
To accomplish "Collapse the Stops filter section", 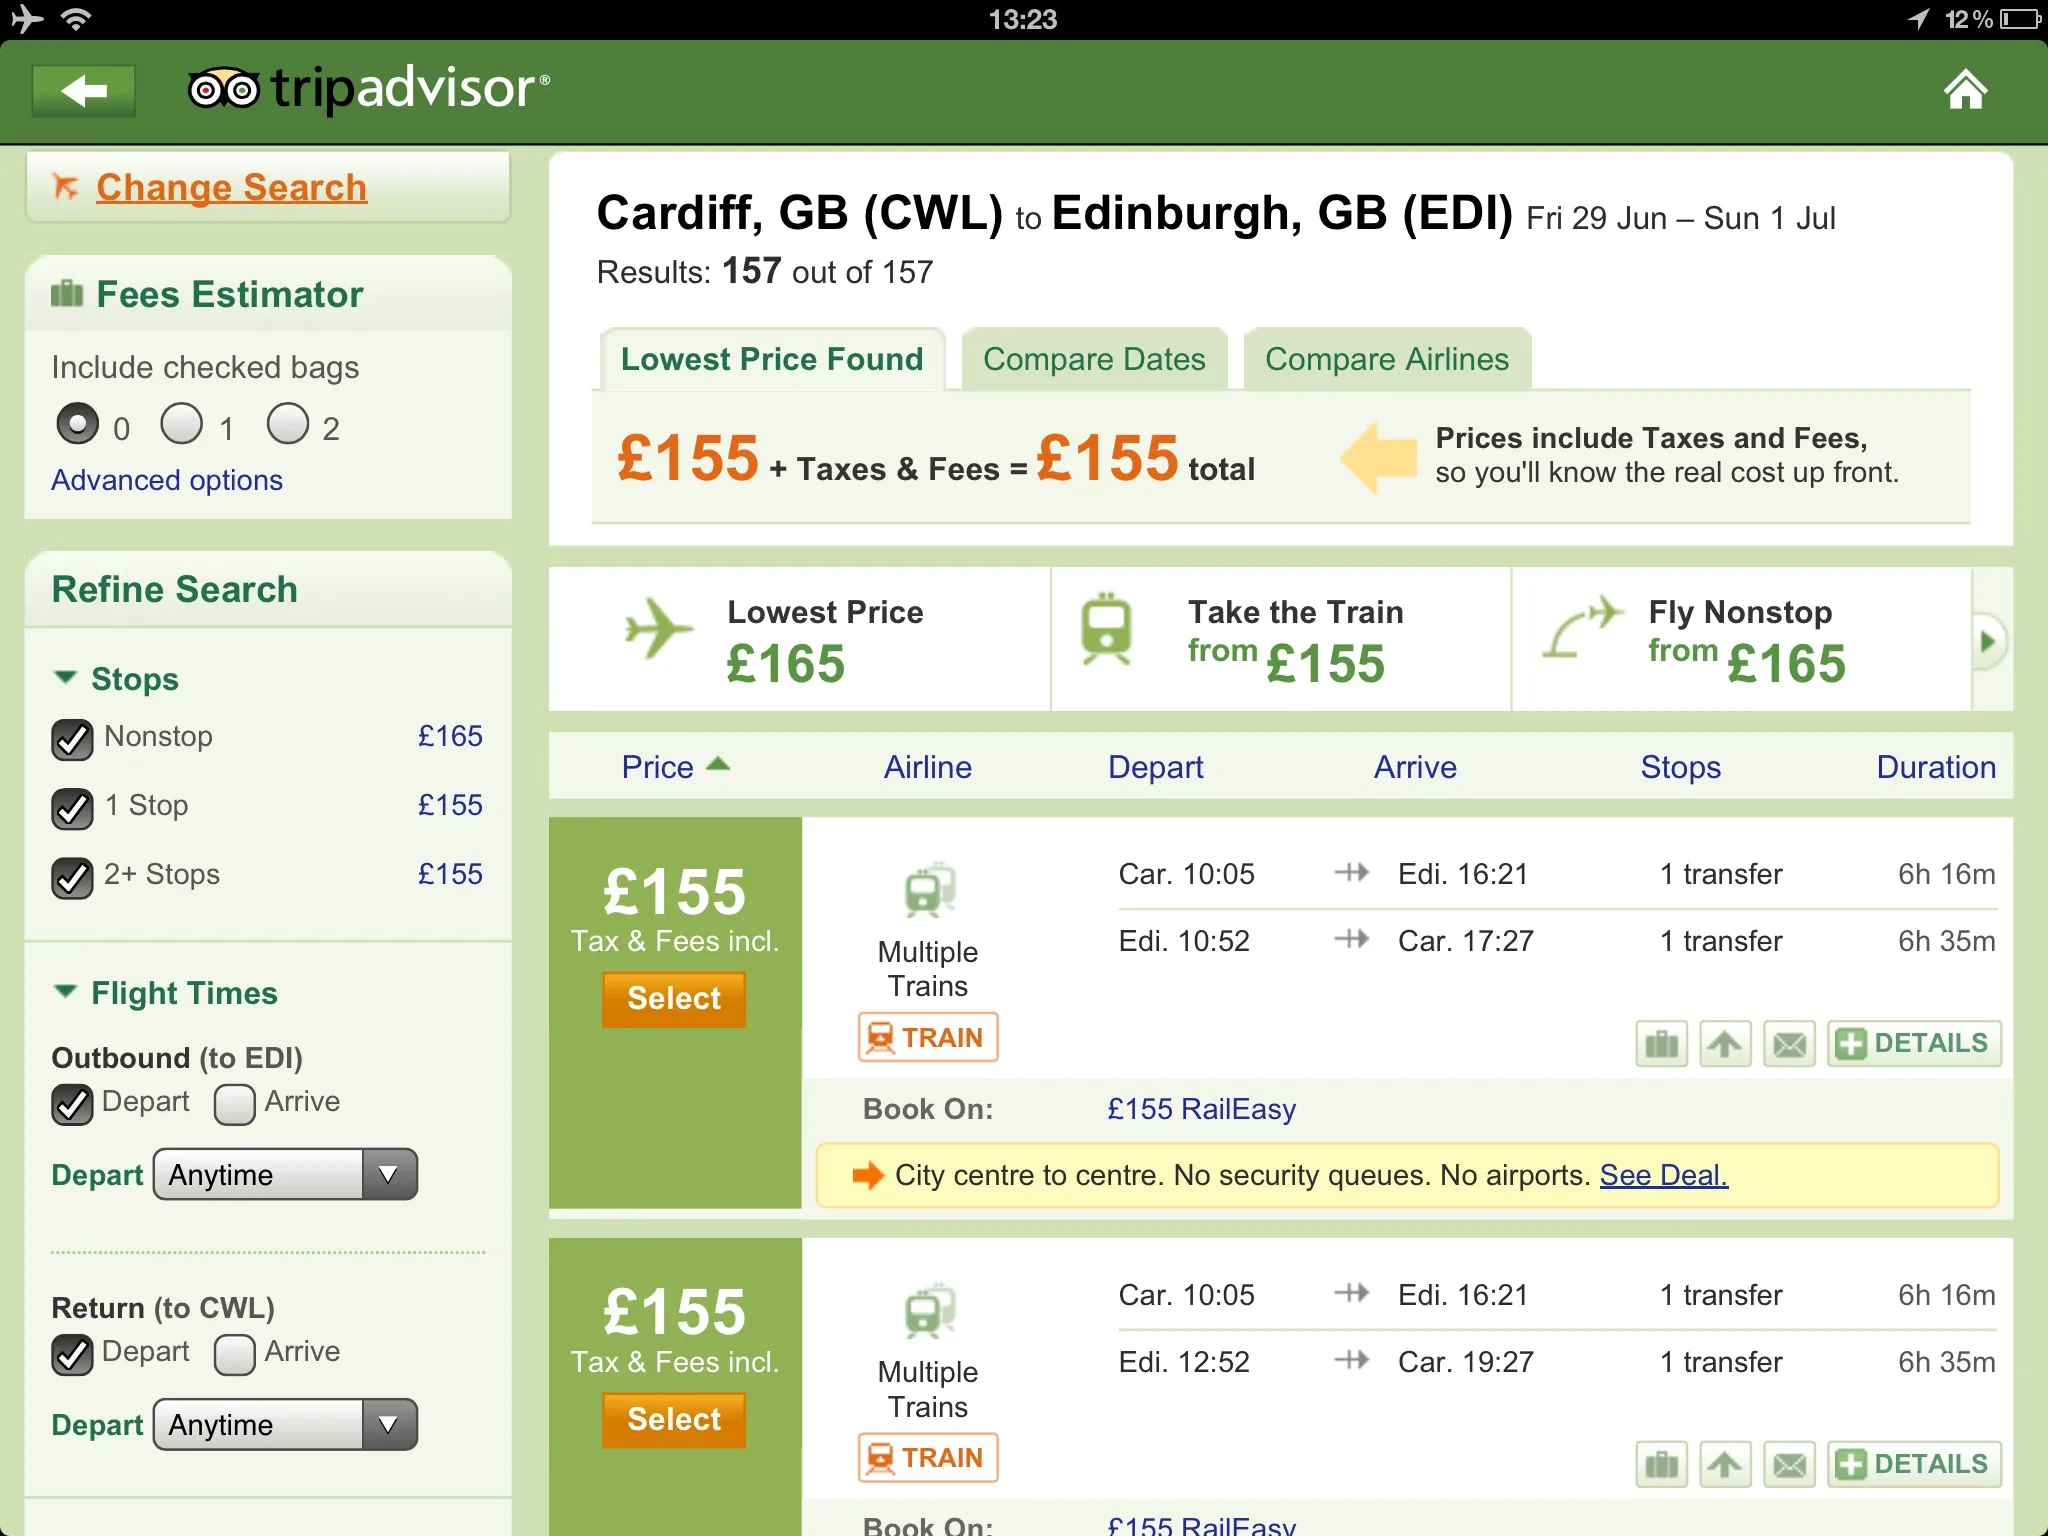I will coord(66,678).
